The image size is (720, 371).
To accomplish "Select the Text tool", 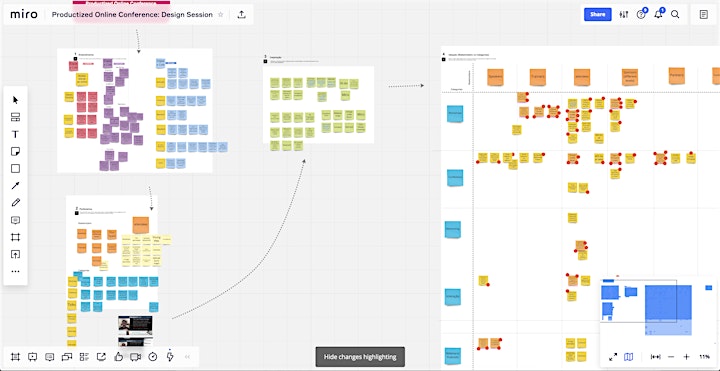I will [x=15, y=134].
